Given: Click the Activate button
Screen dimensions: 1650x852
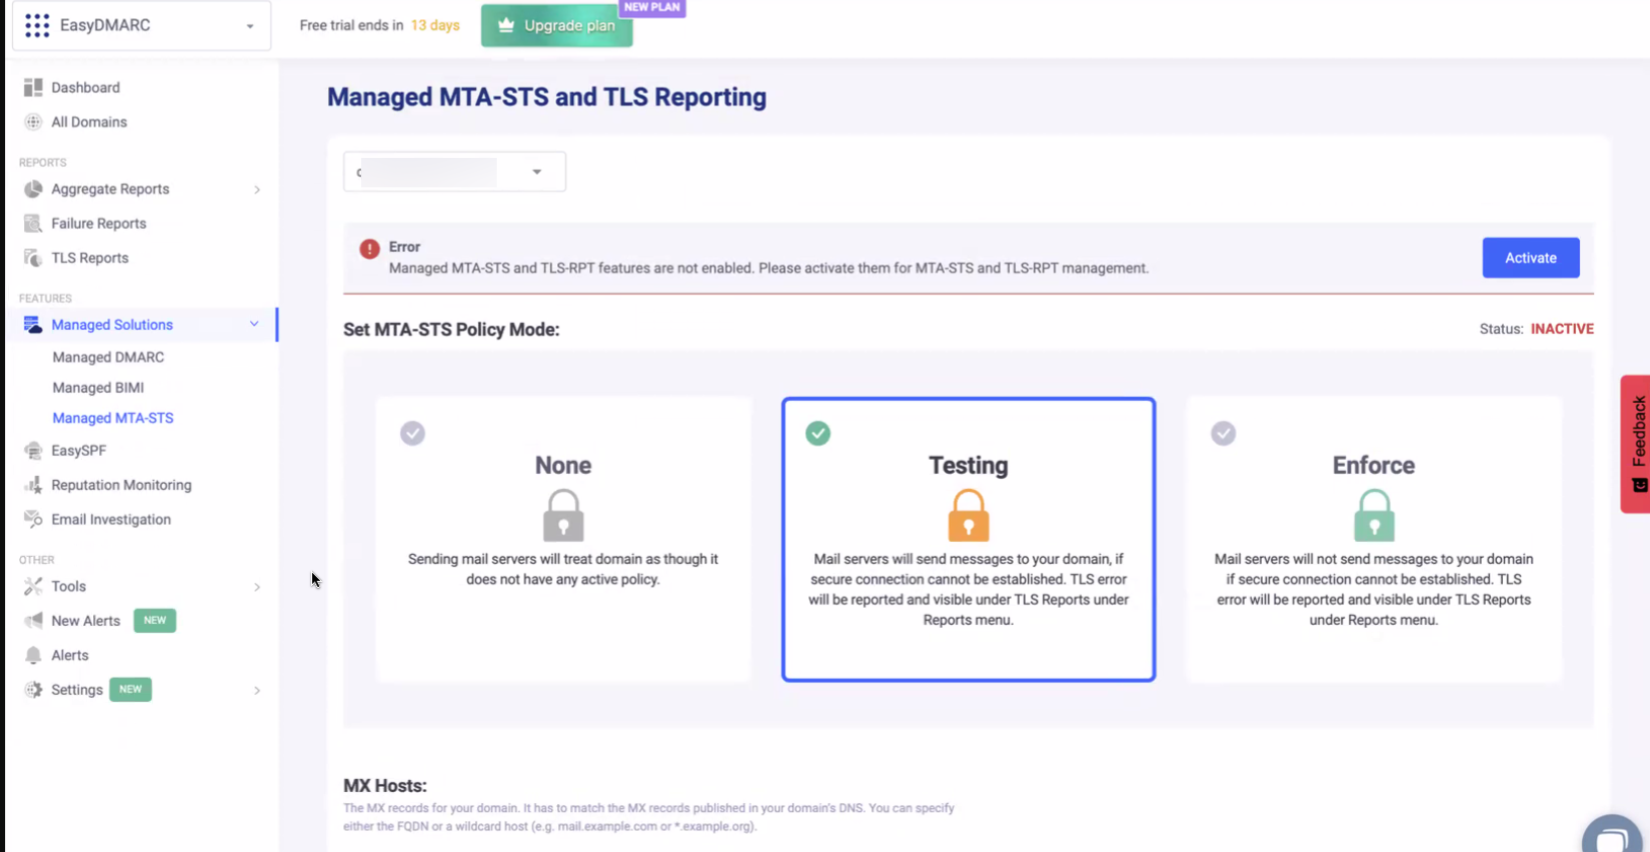Looking at the screenshot, I should pyautogui.click(x=1530, y=258).
